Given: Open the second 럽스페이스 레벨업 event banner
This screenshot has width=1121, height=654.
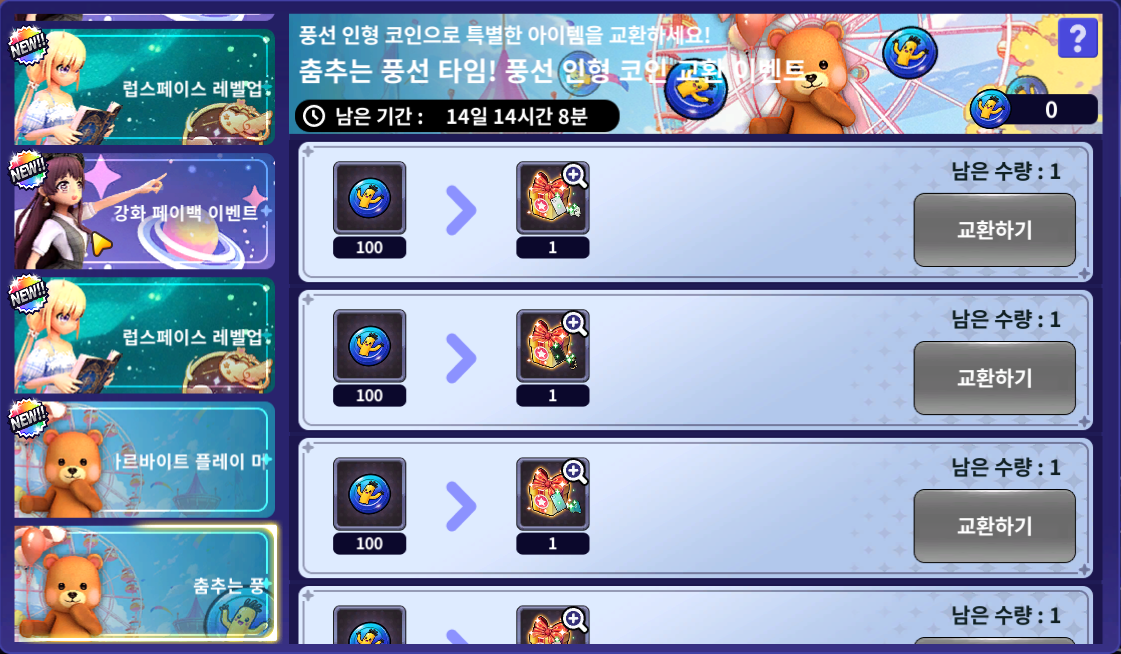Looking at the screenshot, I should click(x=144, y=336).
